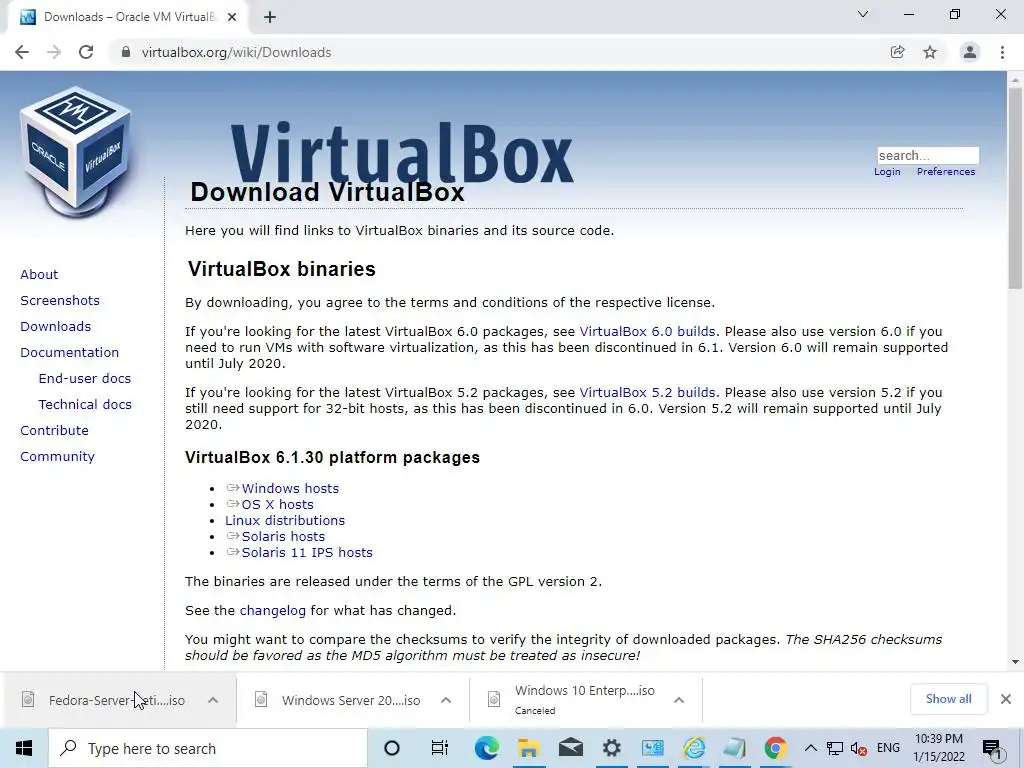
Task: Open File Explorer from taskbar
Action: (528, 748)
